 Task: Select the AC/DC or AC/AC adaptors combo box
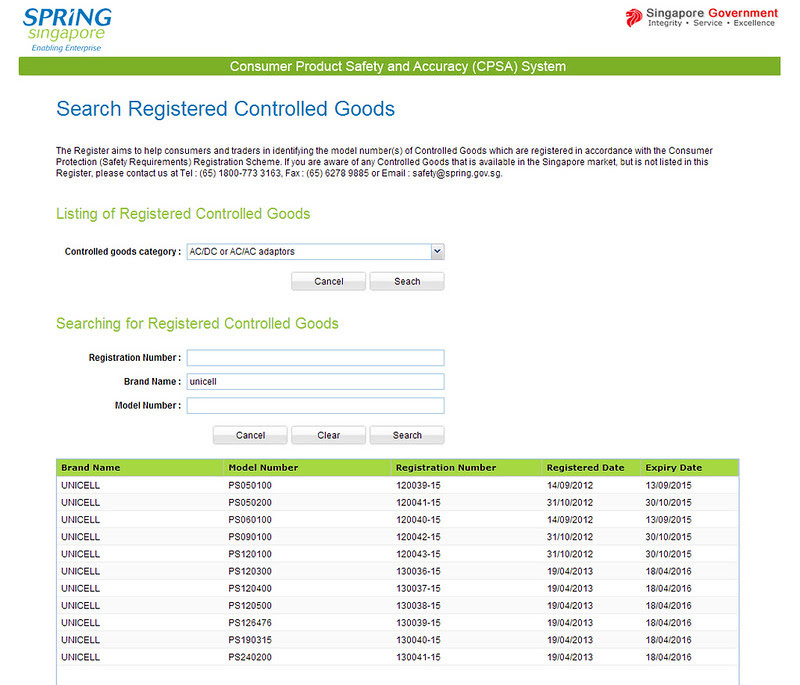click(x=315, y=251)
